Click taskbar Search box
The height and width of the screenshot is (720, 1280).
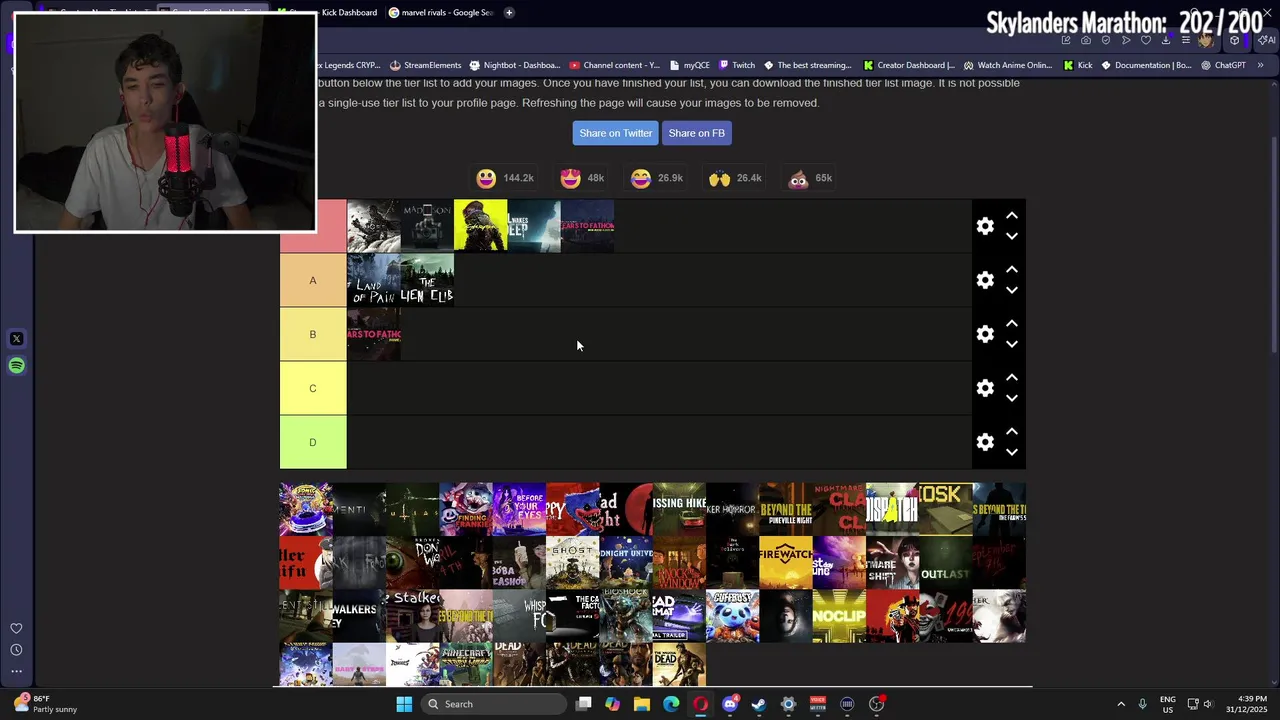tap(494, 704)
